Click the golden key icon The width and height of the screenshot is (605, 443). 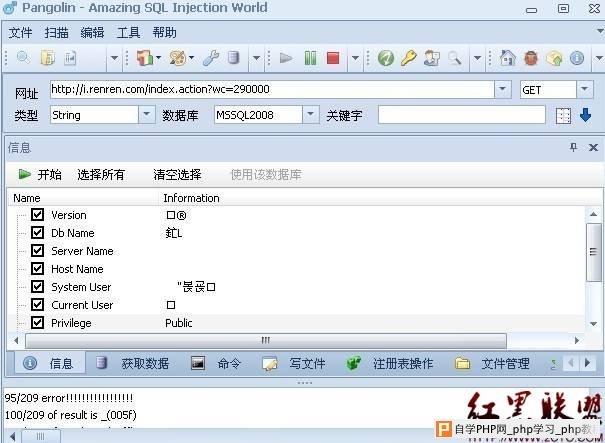[x=408, y=58]
